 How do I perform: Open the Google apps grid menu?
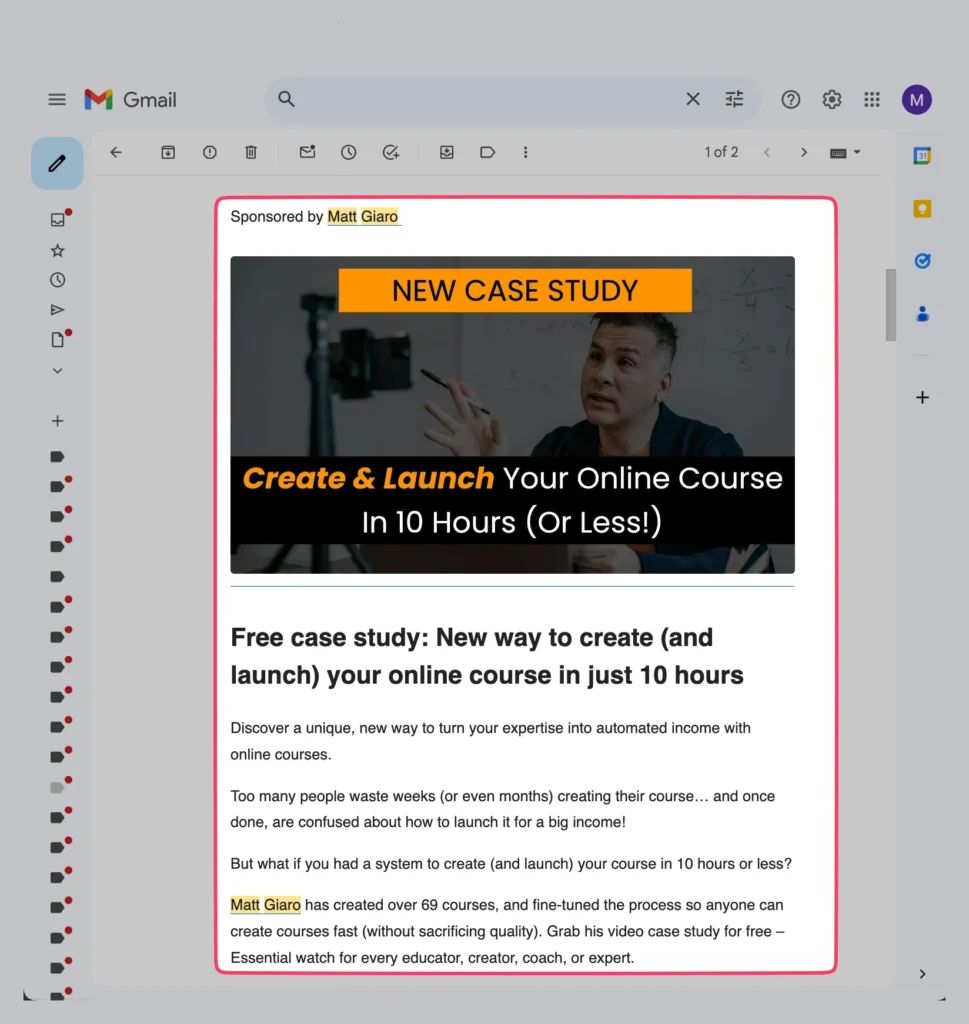871,99
